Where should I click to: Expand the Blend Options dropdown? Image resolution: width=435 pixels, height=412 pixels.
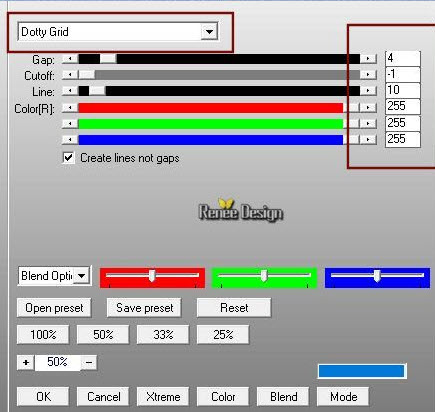coord(82,276)
